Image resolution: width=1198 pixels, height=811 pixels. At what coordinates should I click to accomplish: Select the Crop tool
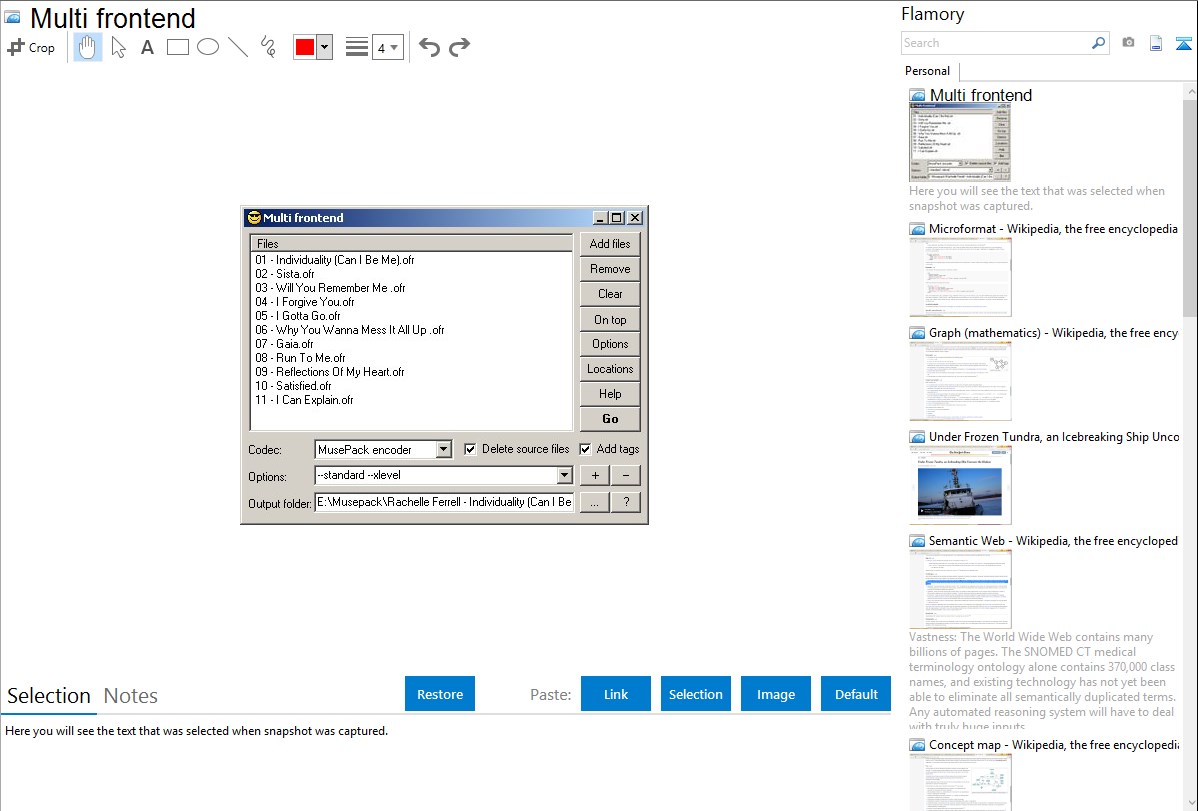31,47
